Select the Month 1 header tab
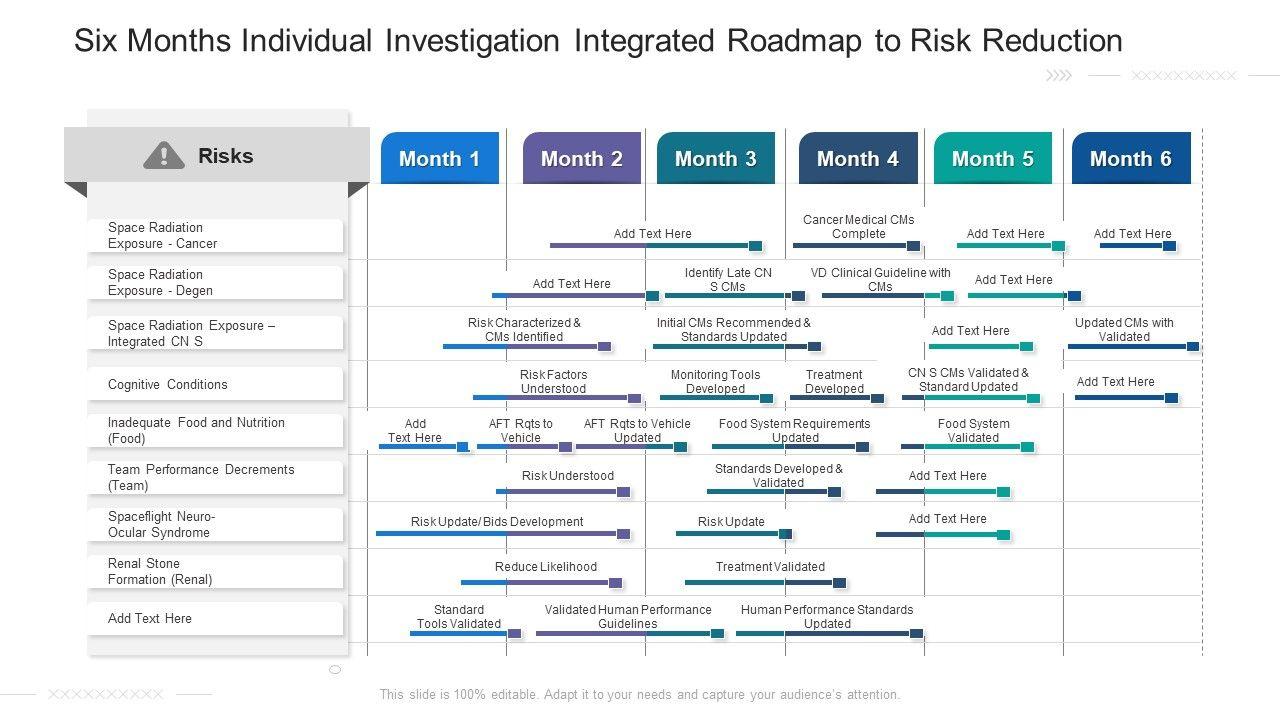 pyautogui.click(x=439, y=158)
